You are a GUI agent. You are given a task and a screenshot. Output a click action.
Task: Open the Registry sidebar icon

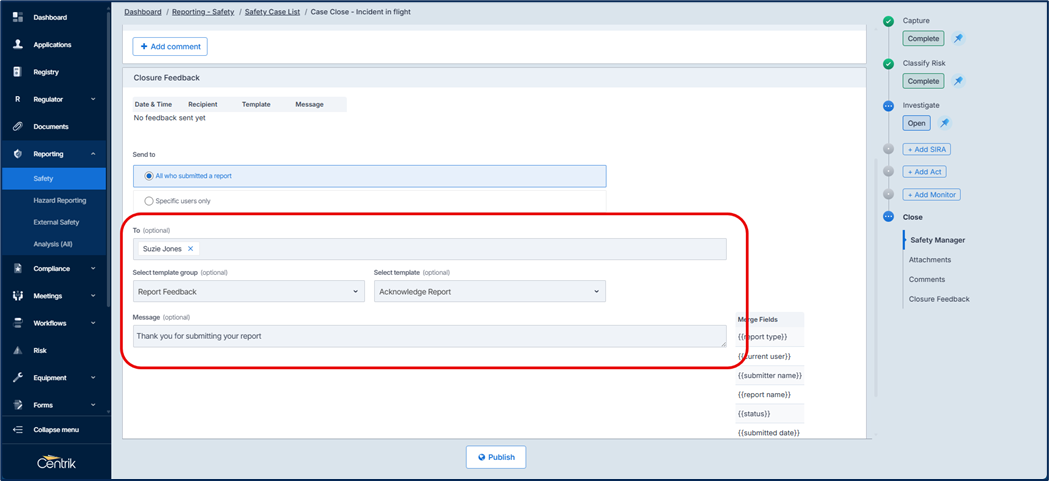click(18, 72)
